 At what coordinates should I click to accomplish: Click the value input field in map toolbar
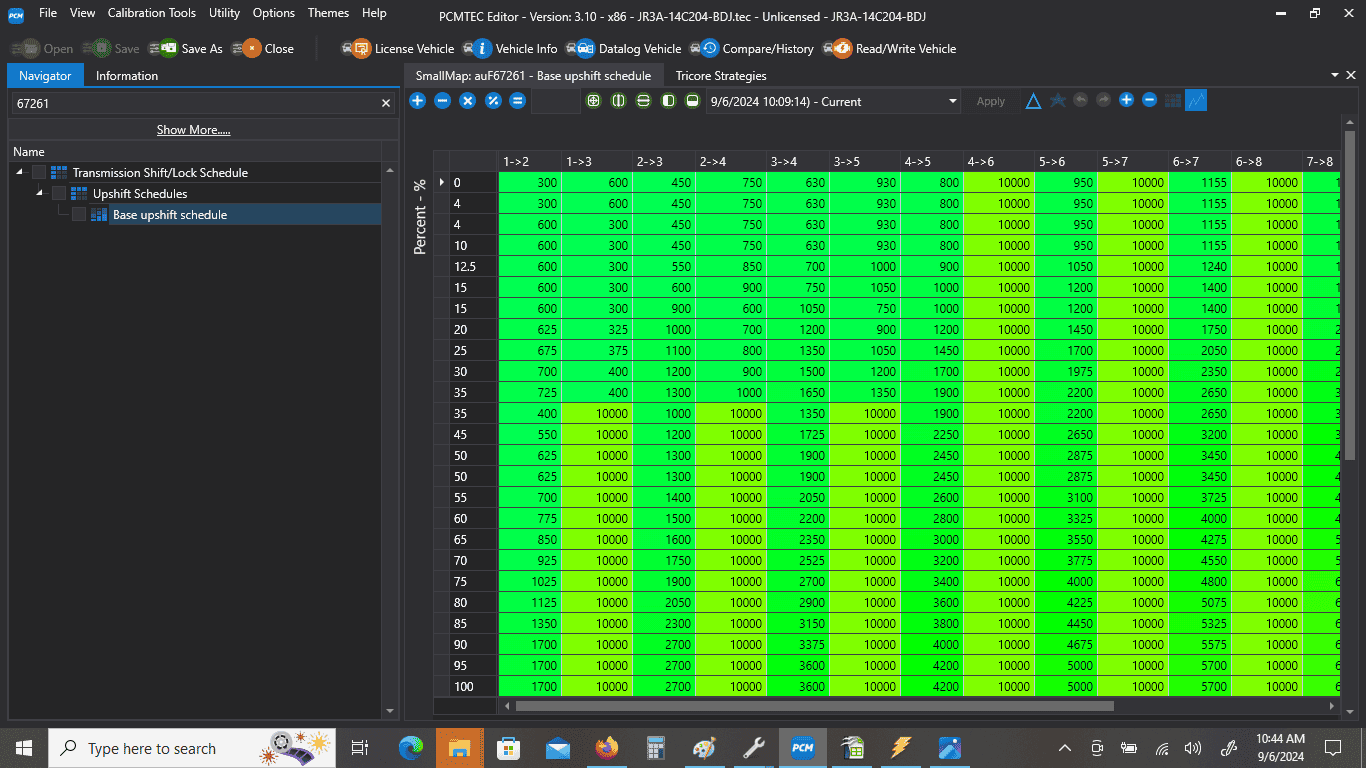click(x=556, y=101)
